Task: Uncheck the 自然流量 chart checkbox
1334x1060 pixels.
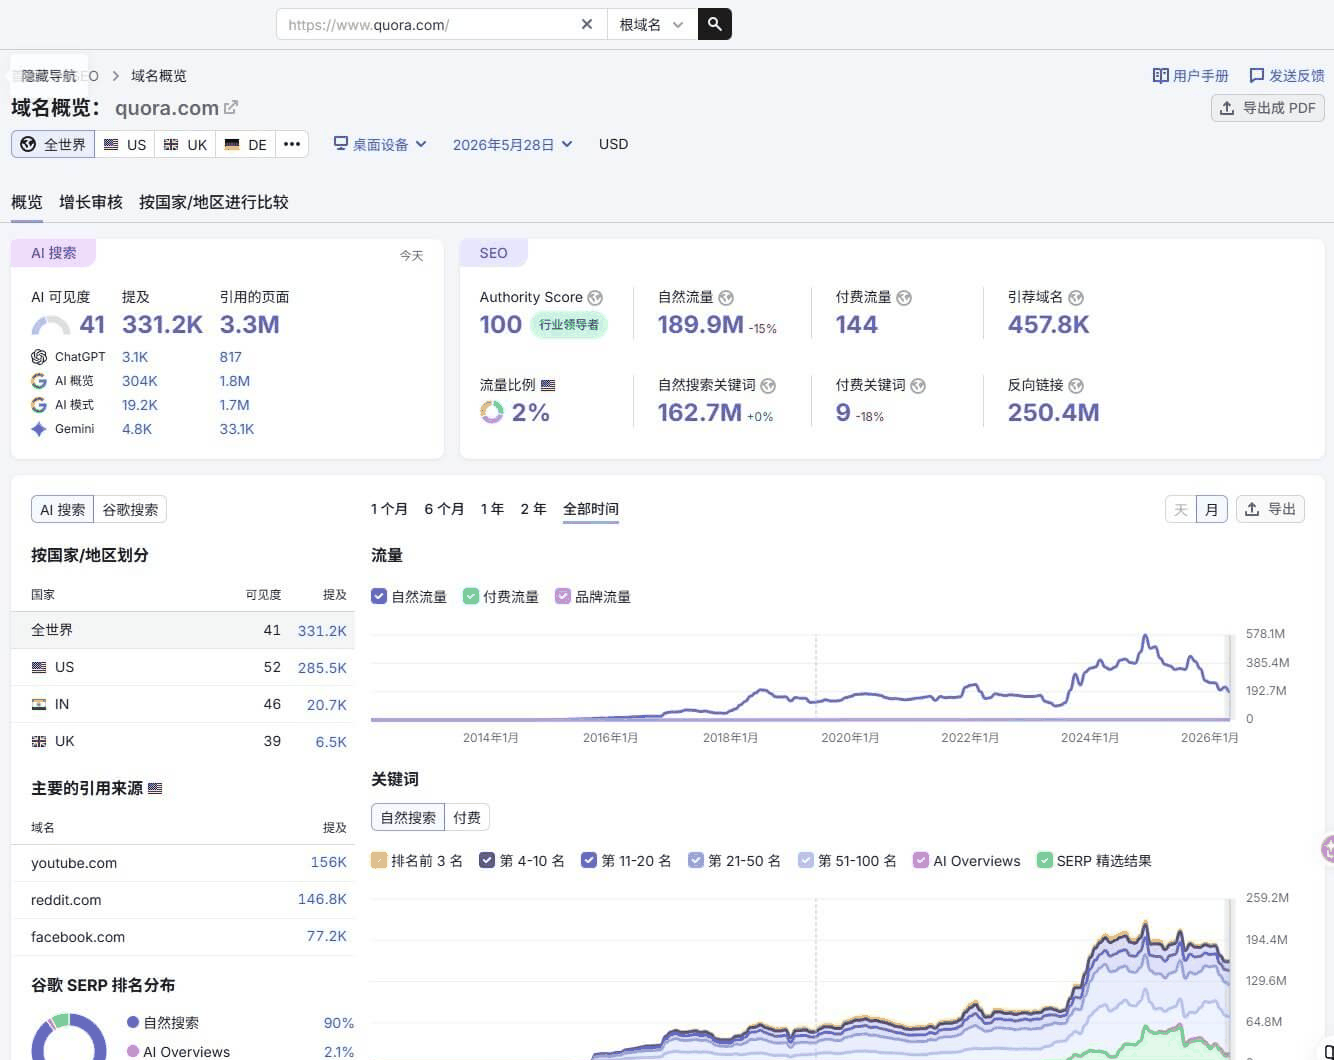Action: click(379, 596)
